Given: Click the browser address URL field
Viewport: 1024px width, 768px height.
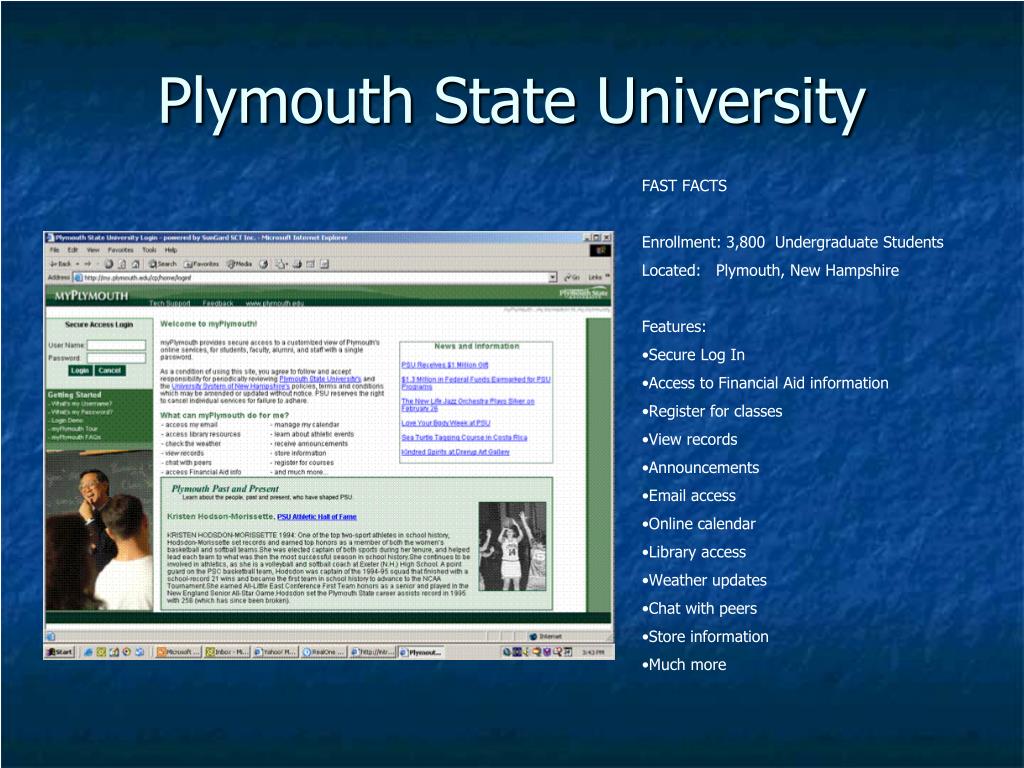Looking at the screenshot, I should click(315, 278).
